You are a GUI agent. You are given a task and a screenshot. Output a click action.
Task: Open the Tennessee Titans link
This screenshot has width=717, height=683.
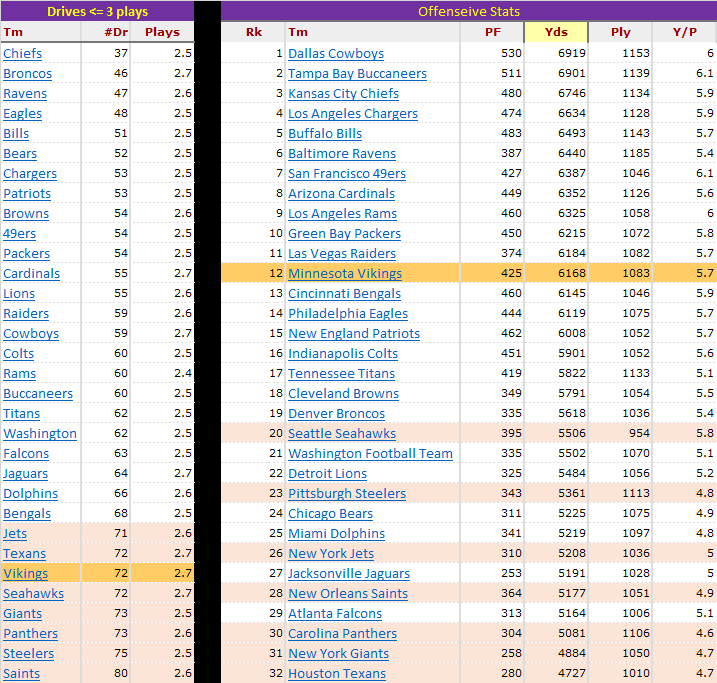tap(342, 374)
